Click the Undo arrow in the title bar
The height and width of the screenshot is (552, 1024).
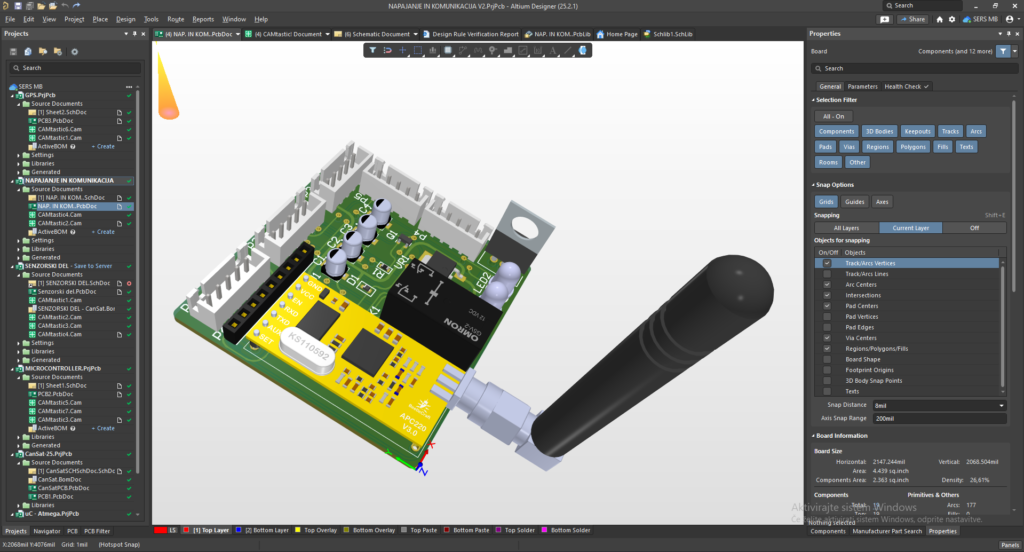[63, 6]
